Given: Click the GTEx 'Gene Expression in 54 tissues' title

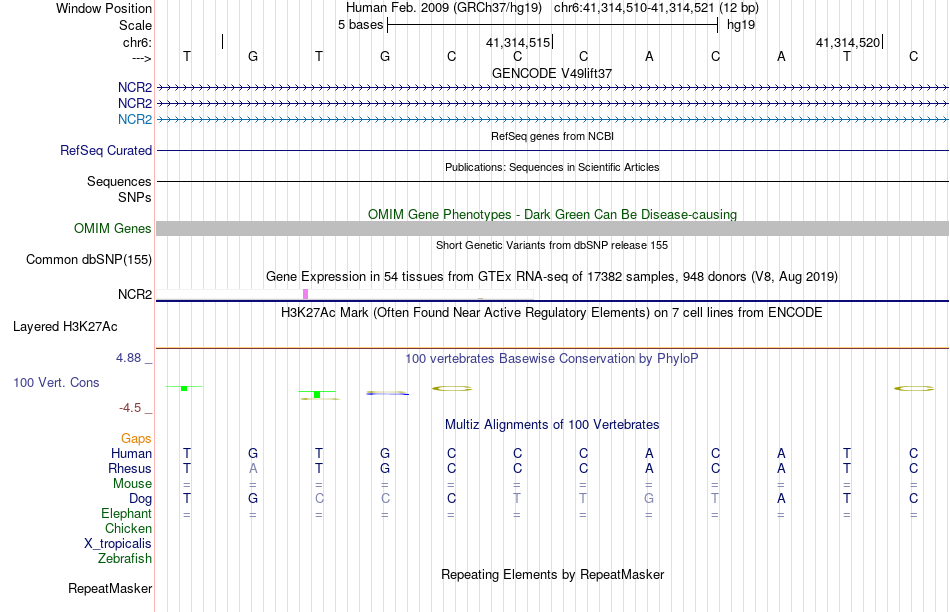Looking at the screenshot, I should tap(552, 277).
